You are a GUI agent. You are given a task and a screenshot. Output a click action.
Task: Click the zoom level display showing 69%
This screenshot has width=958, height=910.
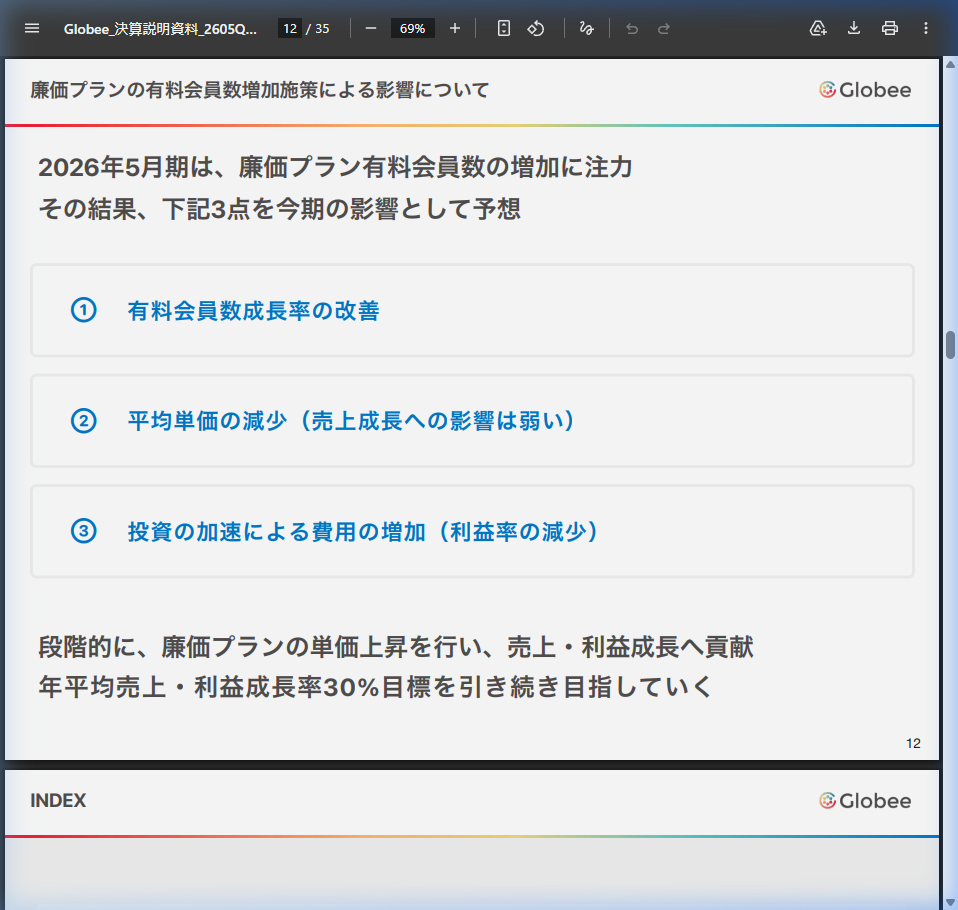tap(412, 28)
